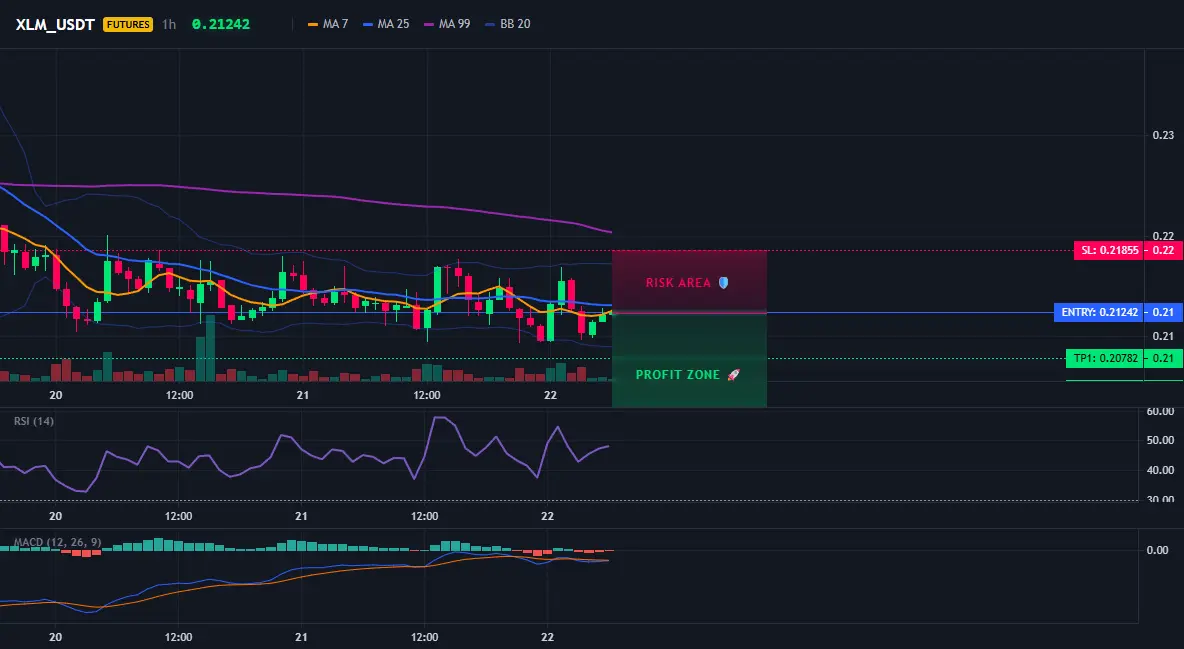Click the orange MA 7 color marker in legend
The height and width of the screenshot is (649, 1184).
313,25
